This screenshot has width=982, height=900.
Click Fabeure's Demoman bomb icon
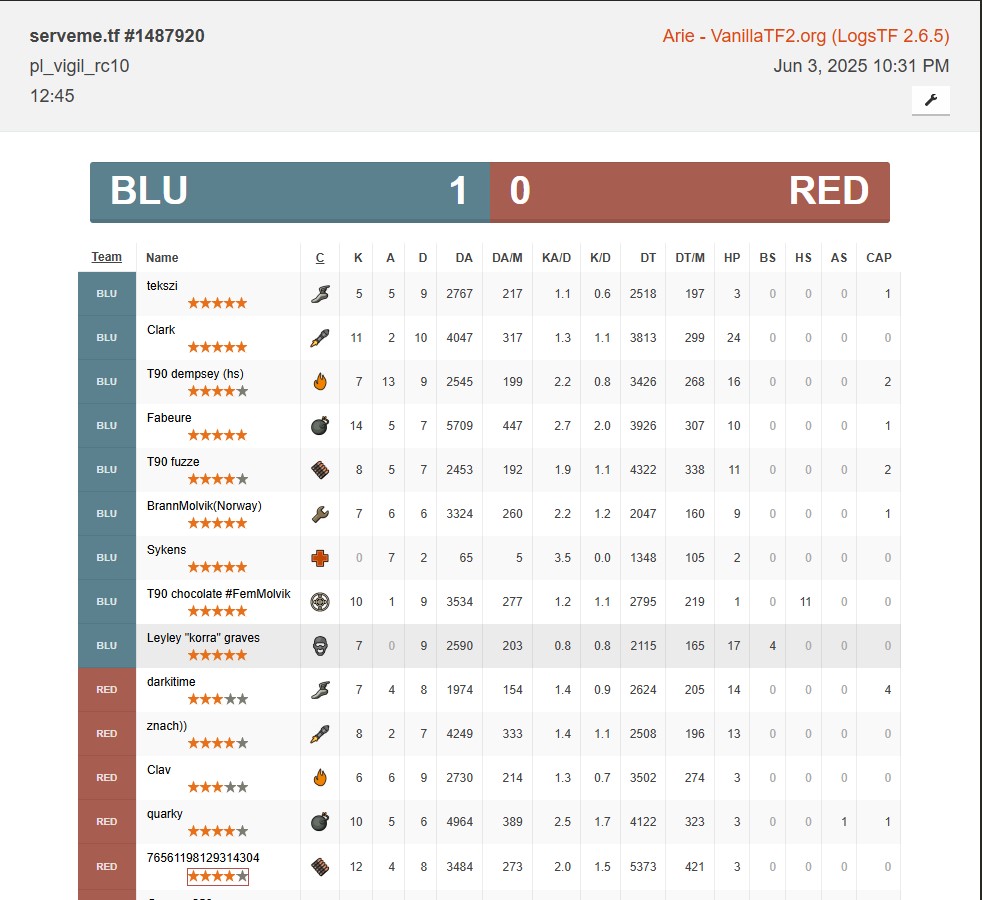tap(320, 426)
